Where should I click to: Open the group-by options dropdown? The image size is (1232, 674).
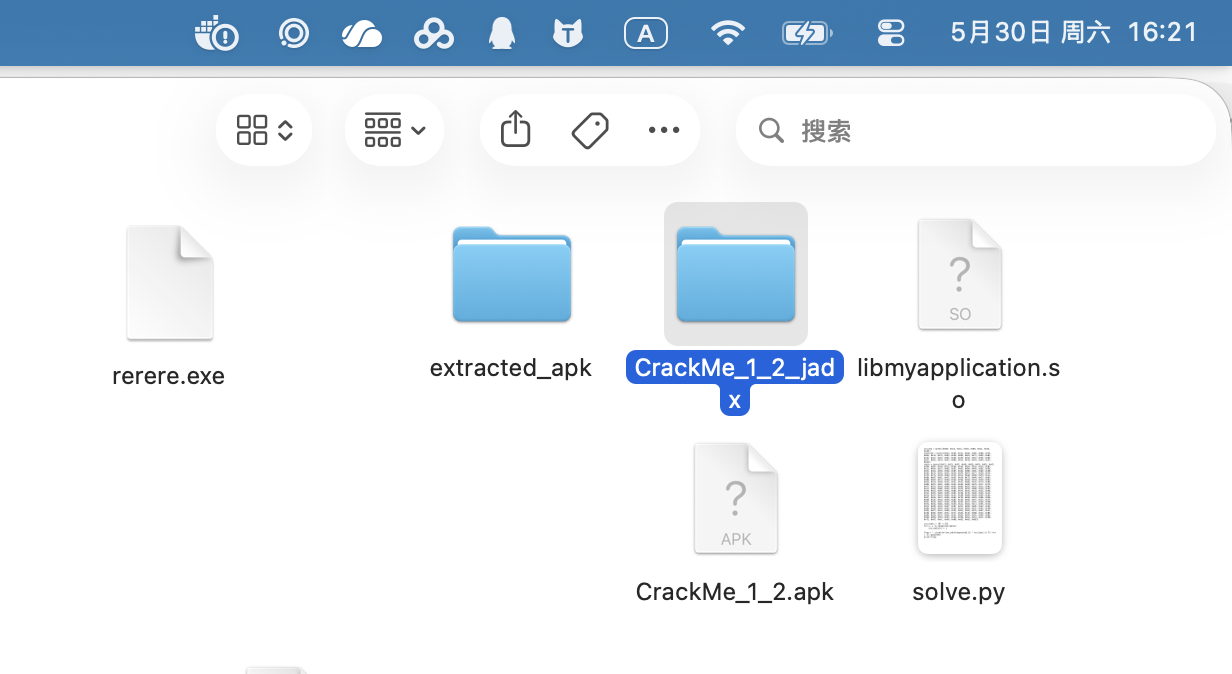coord(395,130)
